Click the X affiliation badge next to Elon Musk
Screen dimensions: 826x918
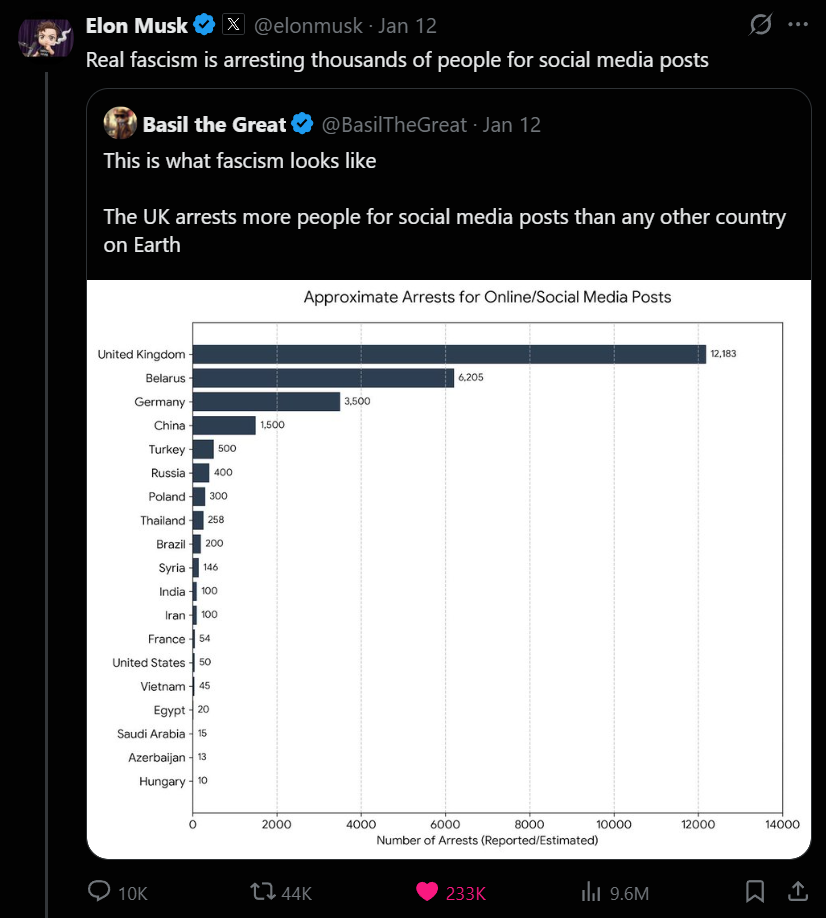[233, 25]
